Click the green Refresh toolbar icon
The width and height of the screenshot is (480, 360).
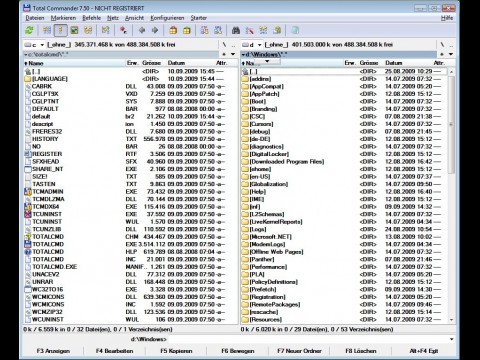point(29,30)
